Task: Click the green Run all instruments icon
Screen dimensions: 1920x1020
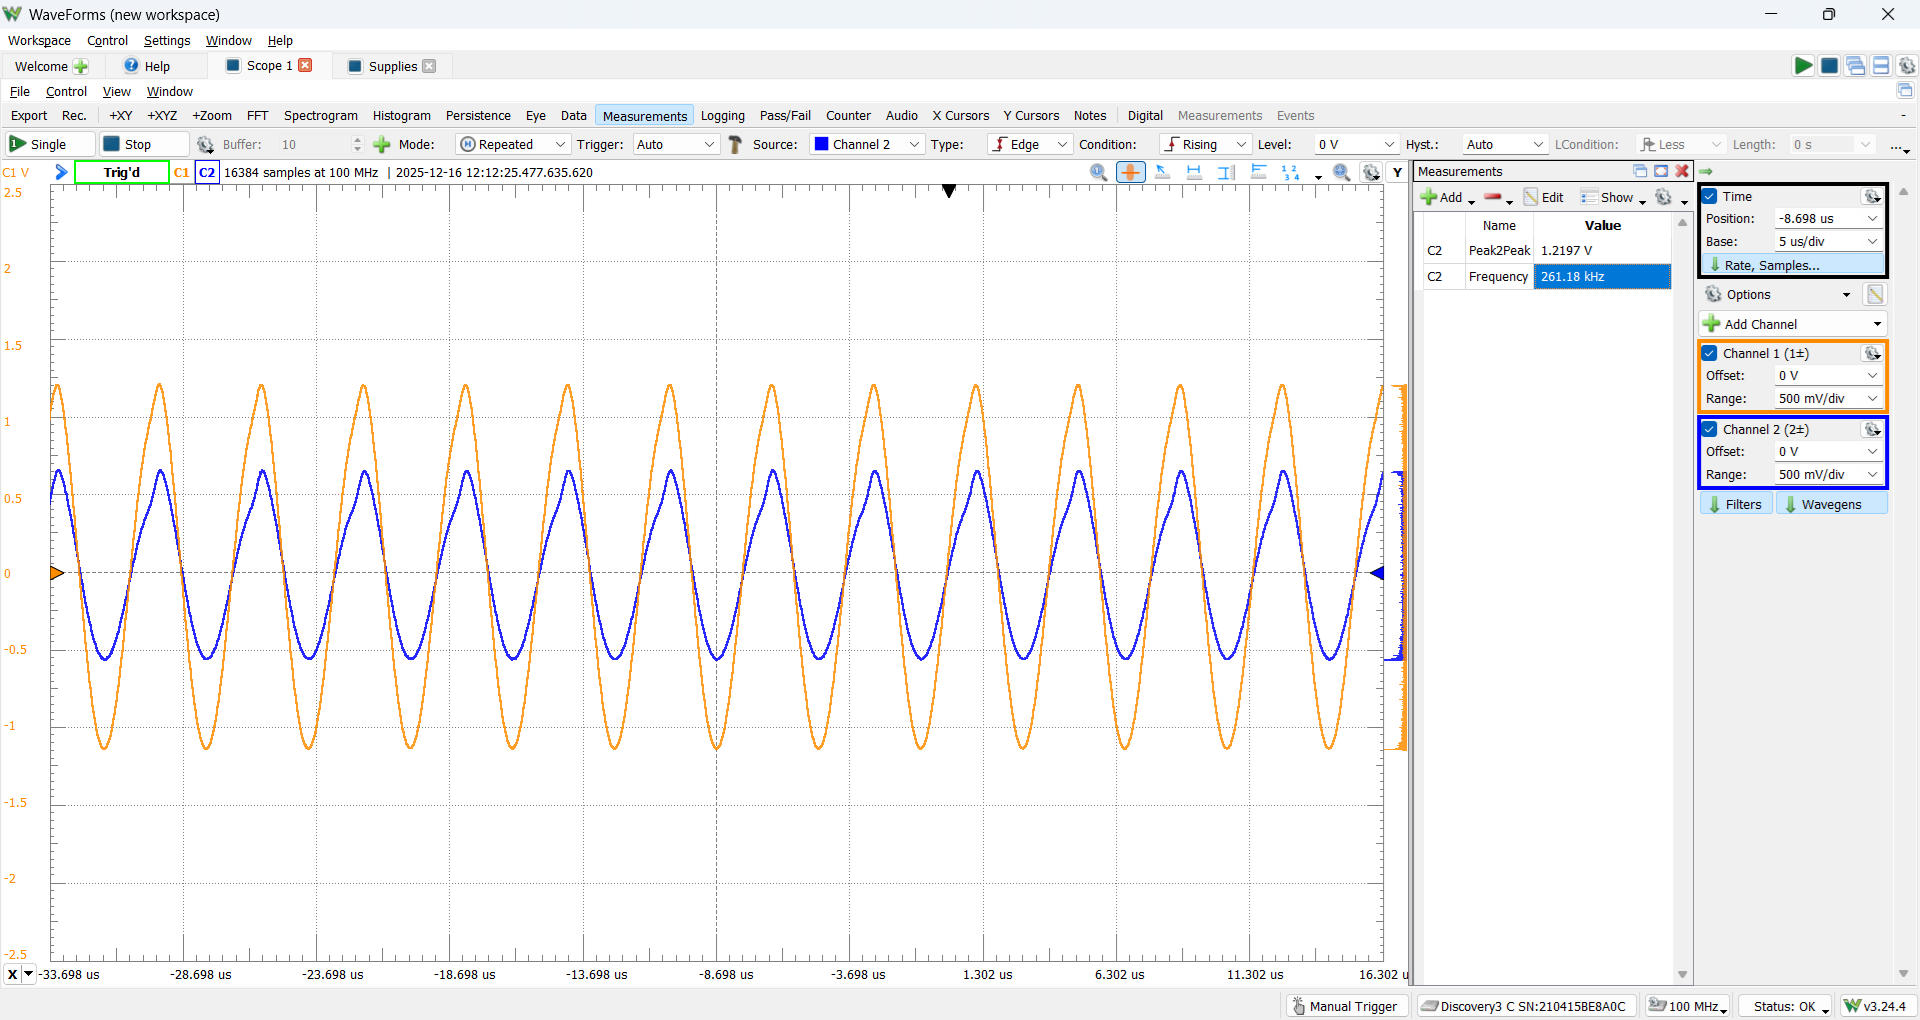Action: [1803, 66]
